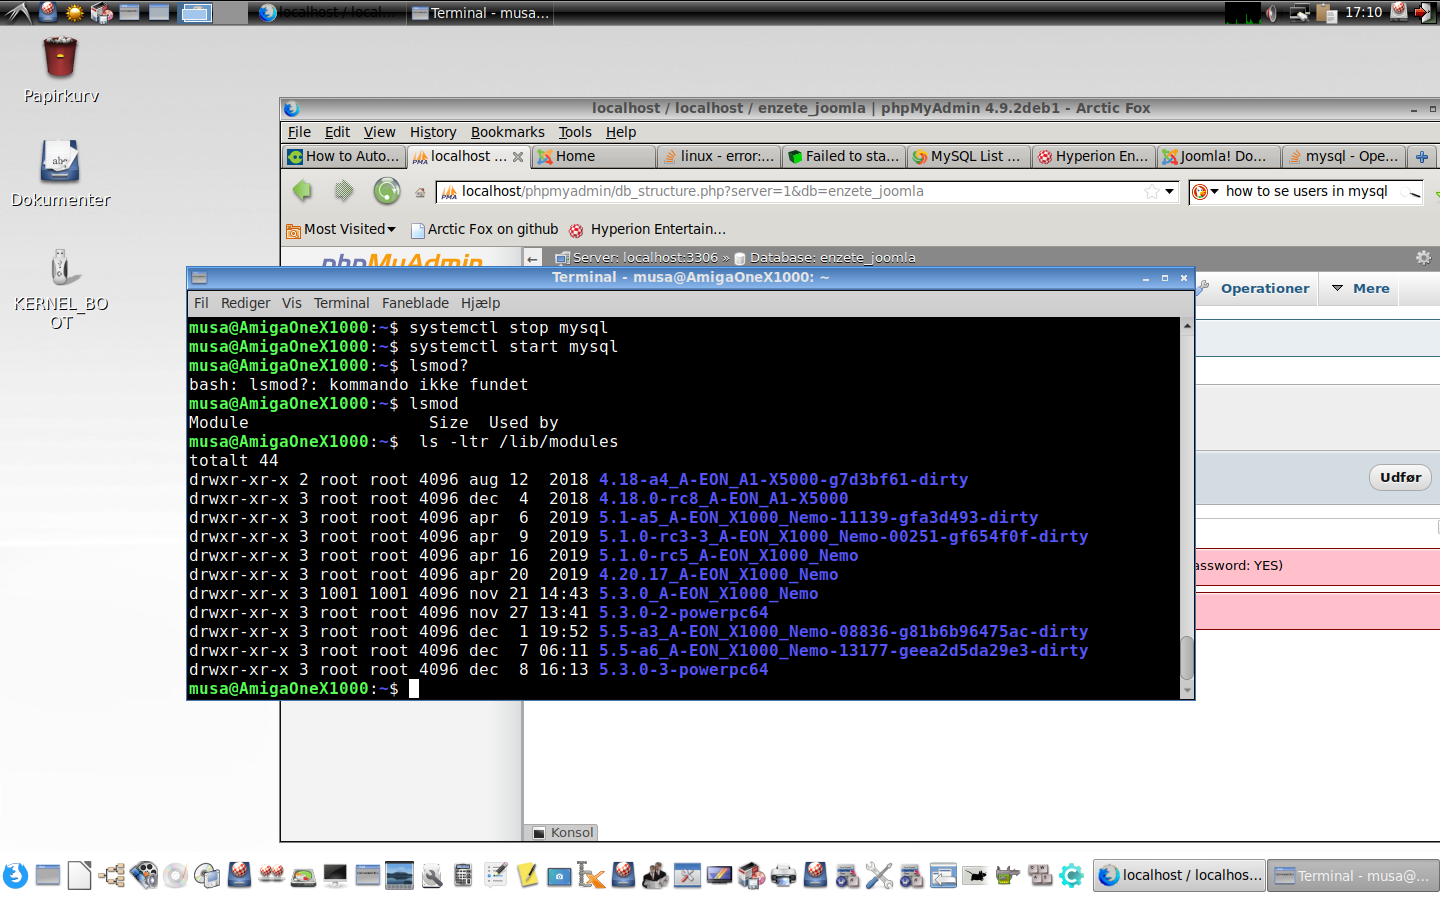The image size is (1440, 900).
Task: Collapse the phpMyAdmin navigation panel arrow
Action: (x=533, y=258)
